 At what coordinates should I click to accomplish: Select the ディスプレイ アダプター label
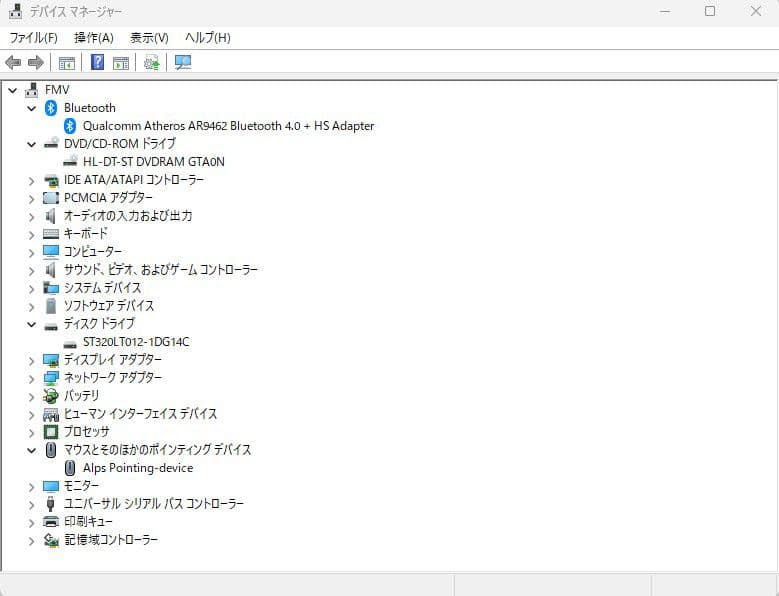[112, 360]
